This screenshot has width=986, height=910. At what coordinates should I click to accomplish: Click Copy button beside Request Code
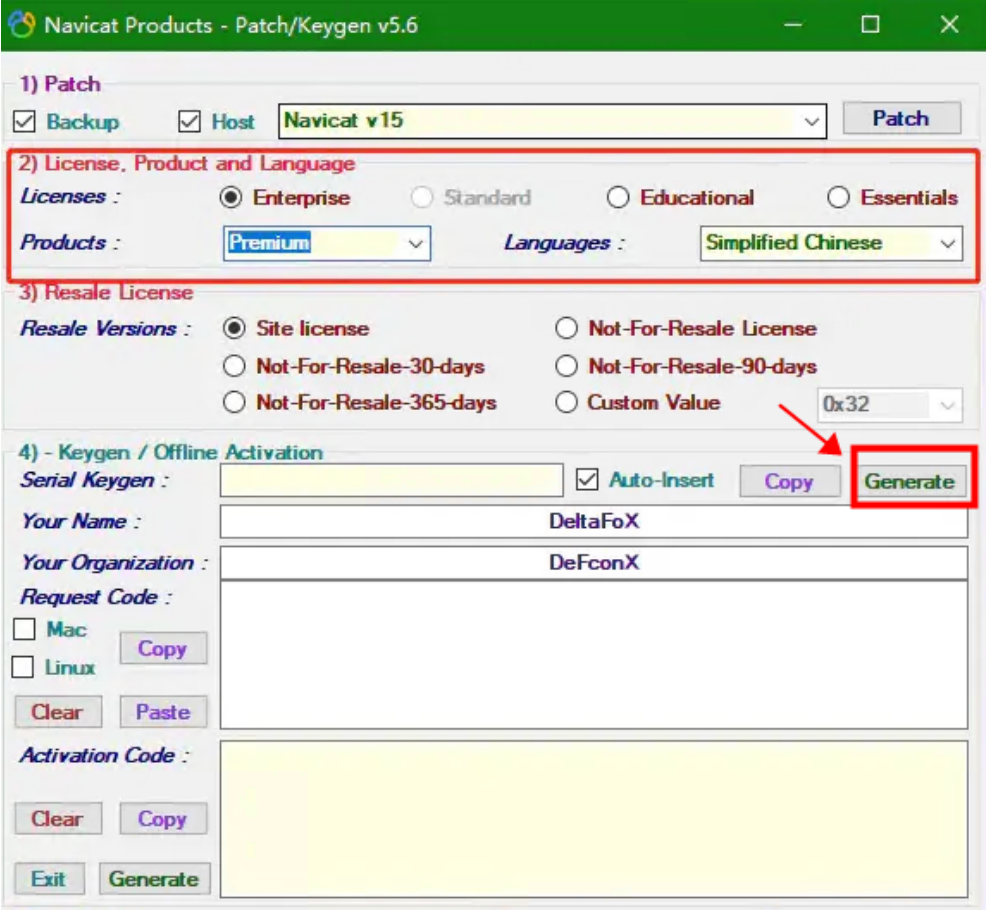click(163, 648)
